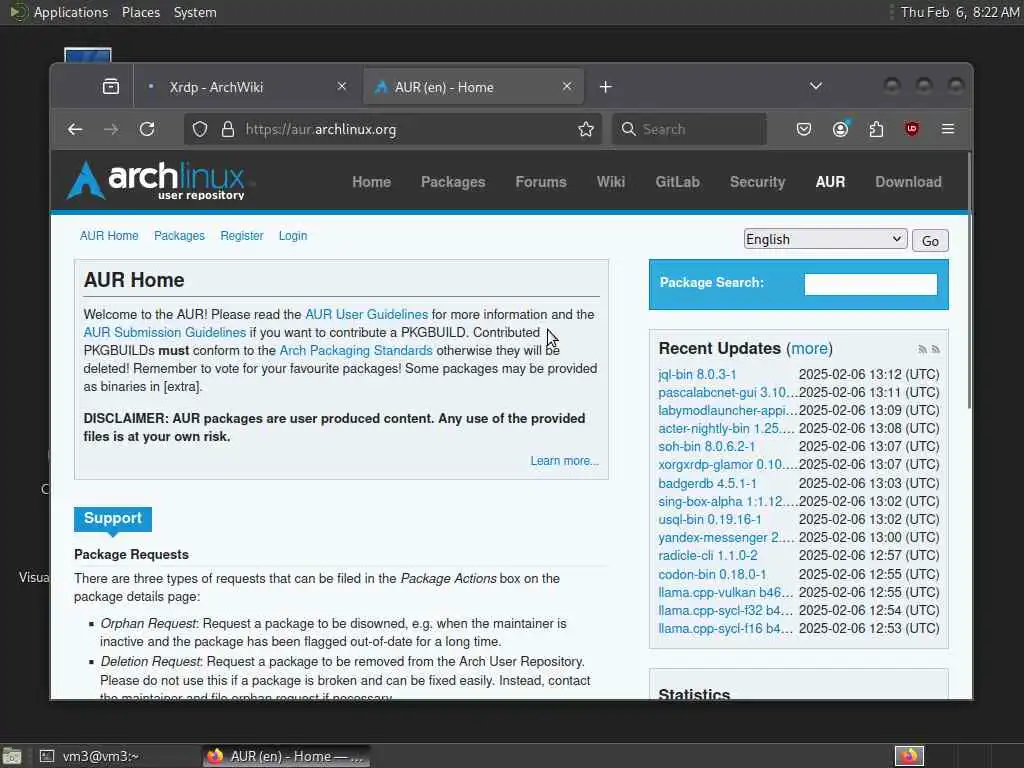Image resolution: width=1024 pixels, height=768 pixels.
Task: Open the Home nav item in Arch header
Action: click(372, 182)
